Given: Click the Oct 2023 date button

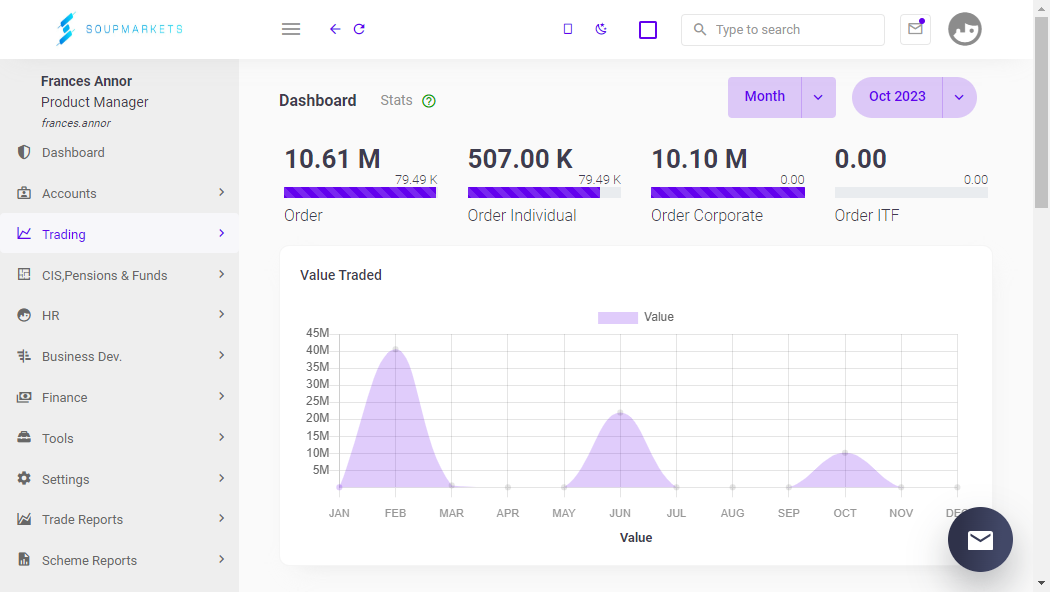Looking at the screenshot, I should pyautogui.click(x=897, y=96).
